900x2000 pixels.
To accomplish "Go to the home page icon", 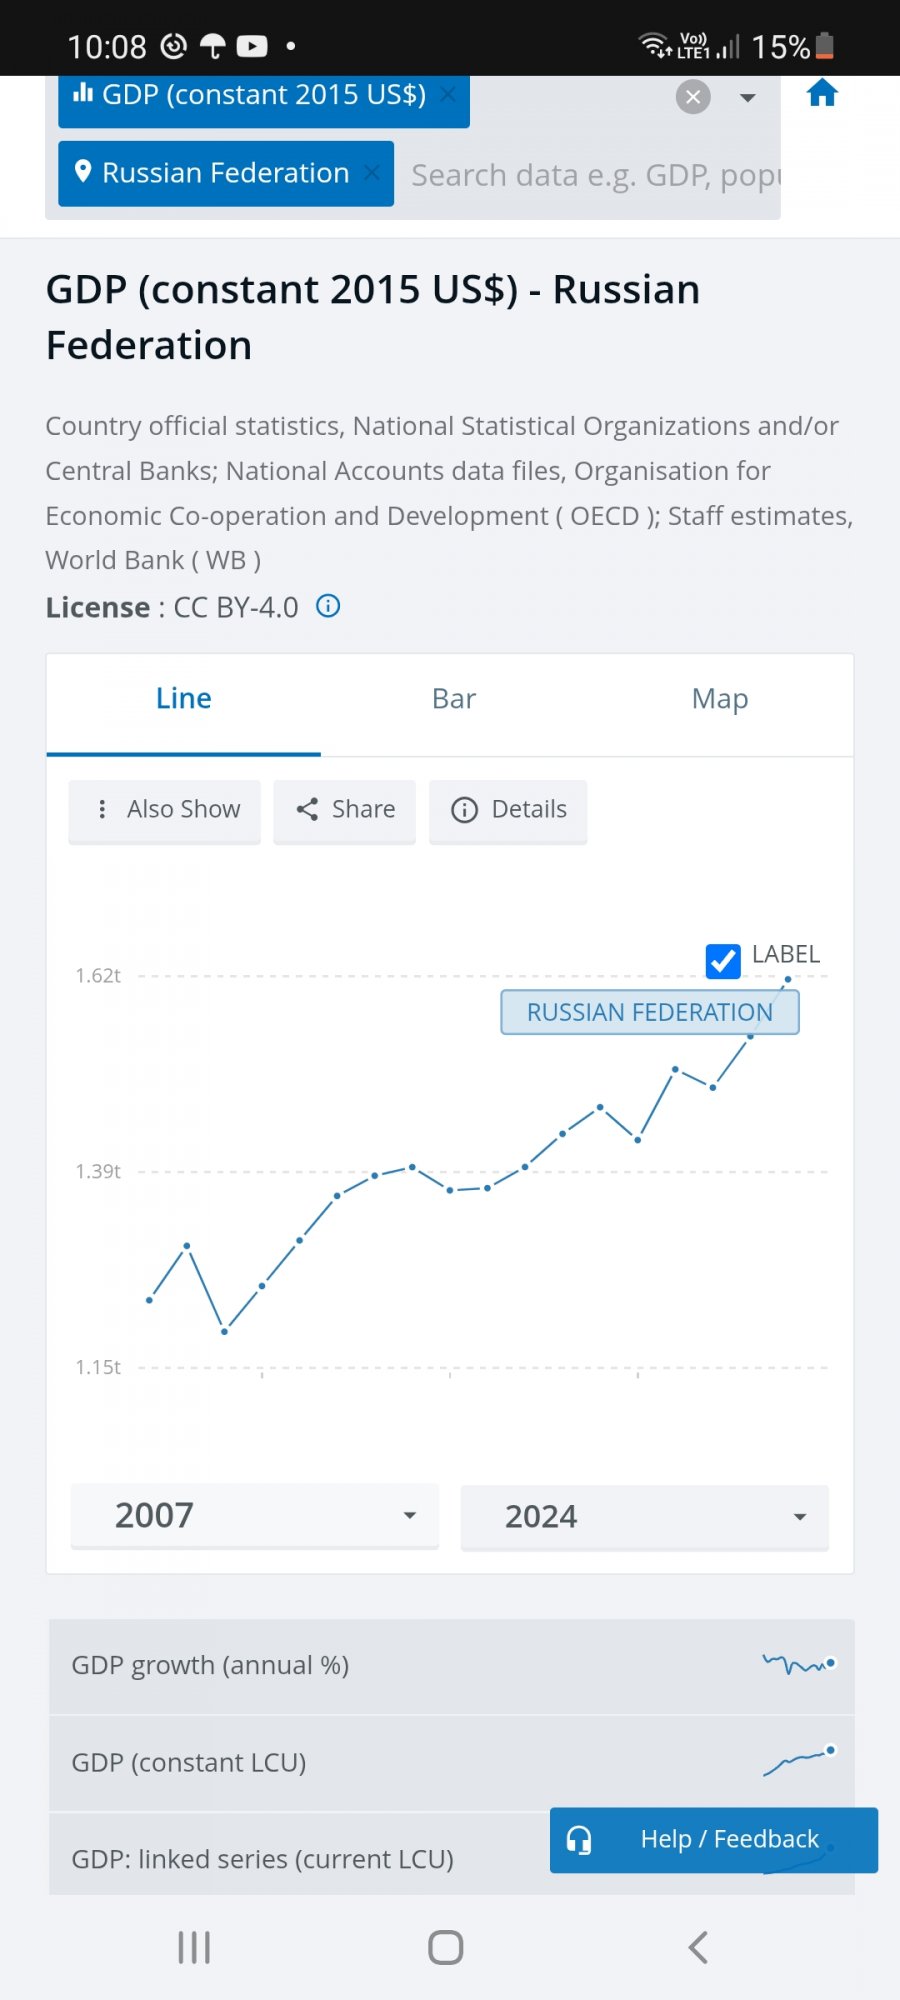I will pos(822,94).
